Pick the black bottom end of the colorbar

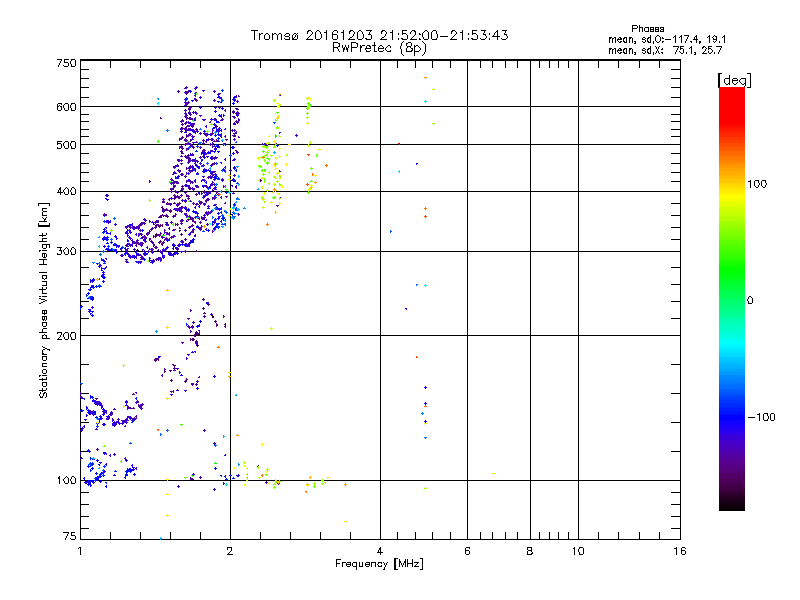[732, 503]
